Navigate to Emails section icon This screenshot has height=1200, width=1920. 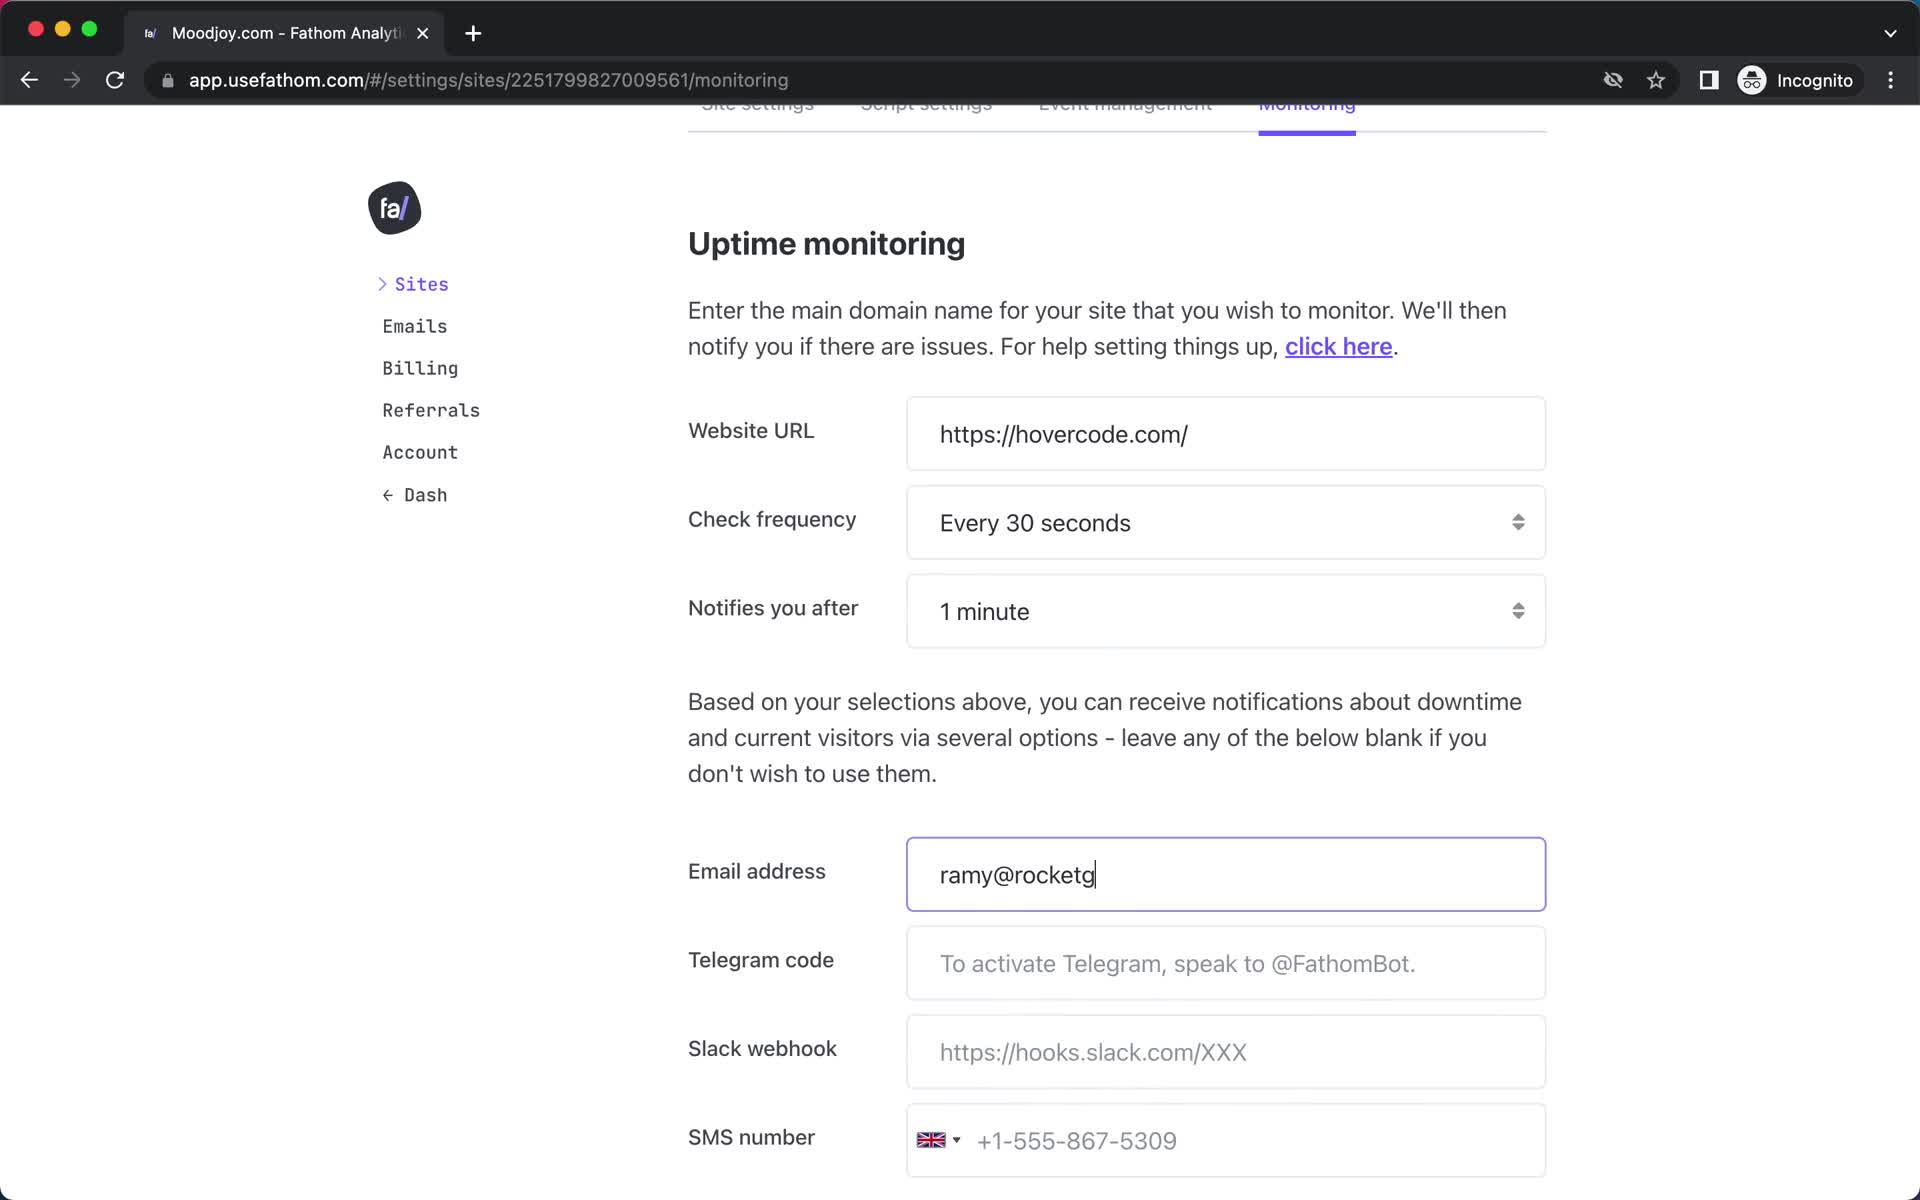[x=415, y=325]
